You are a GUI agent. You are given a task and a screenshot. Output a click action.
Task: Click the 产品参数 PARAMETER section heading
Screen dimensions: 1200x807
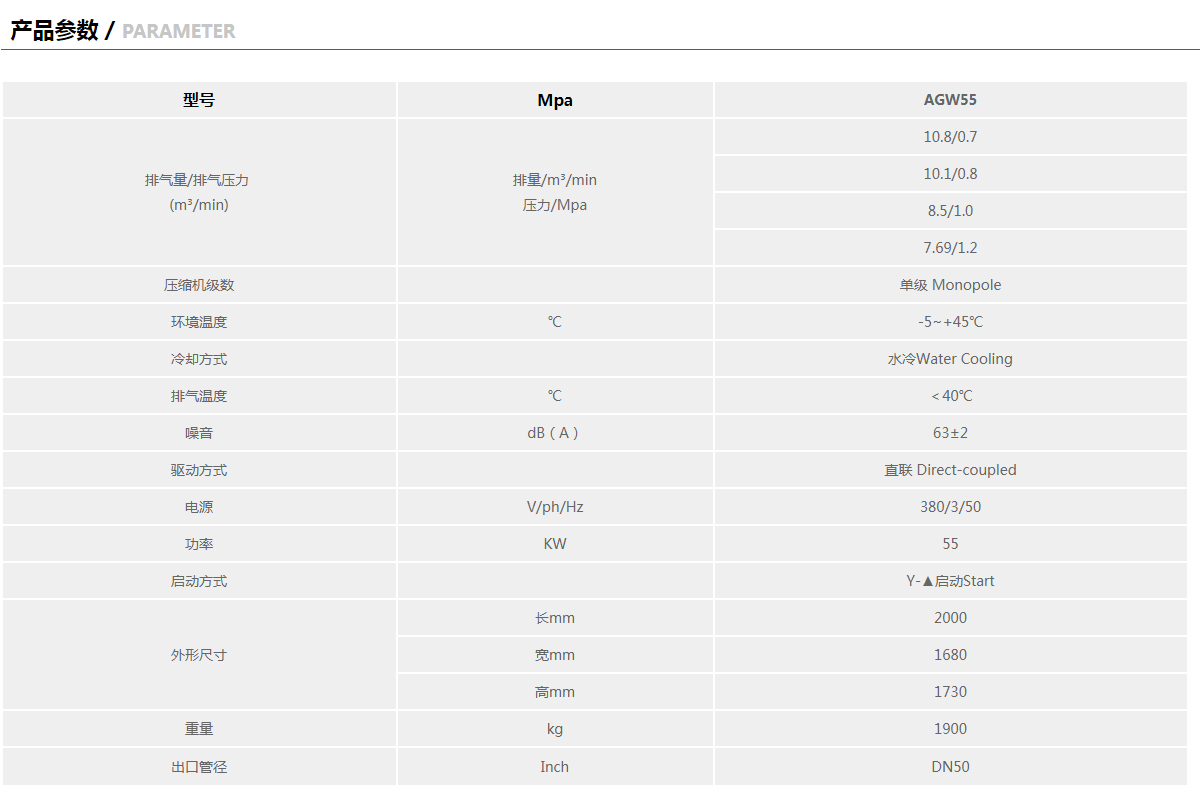122,31
